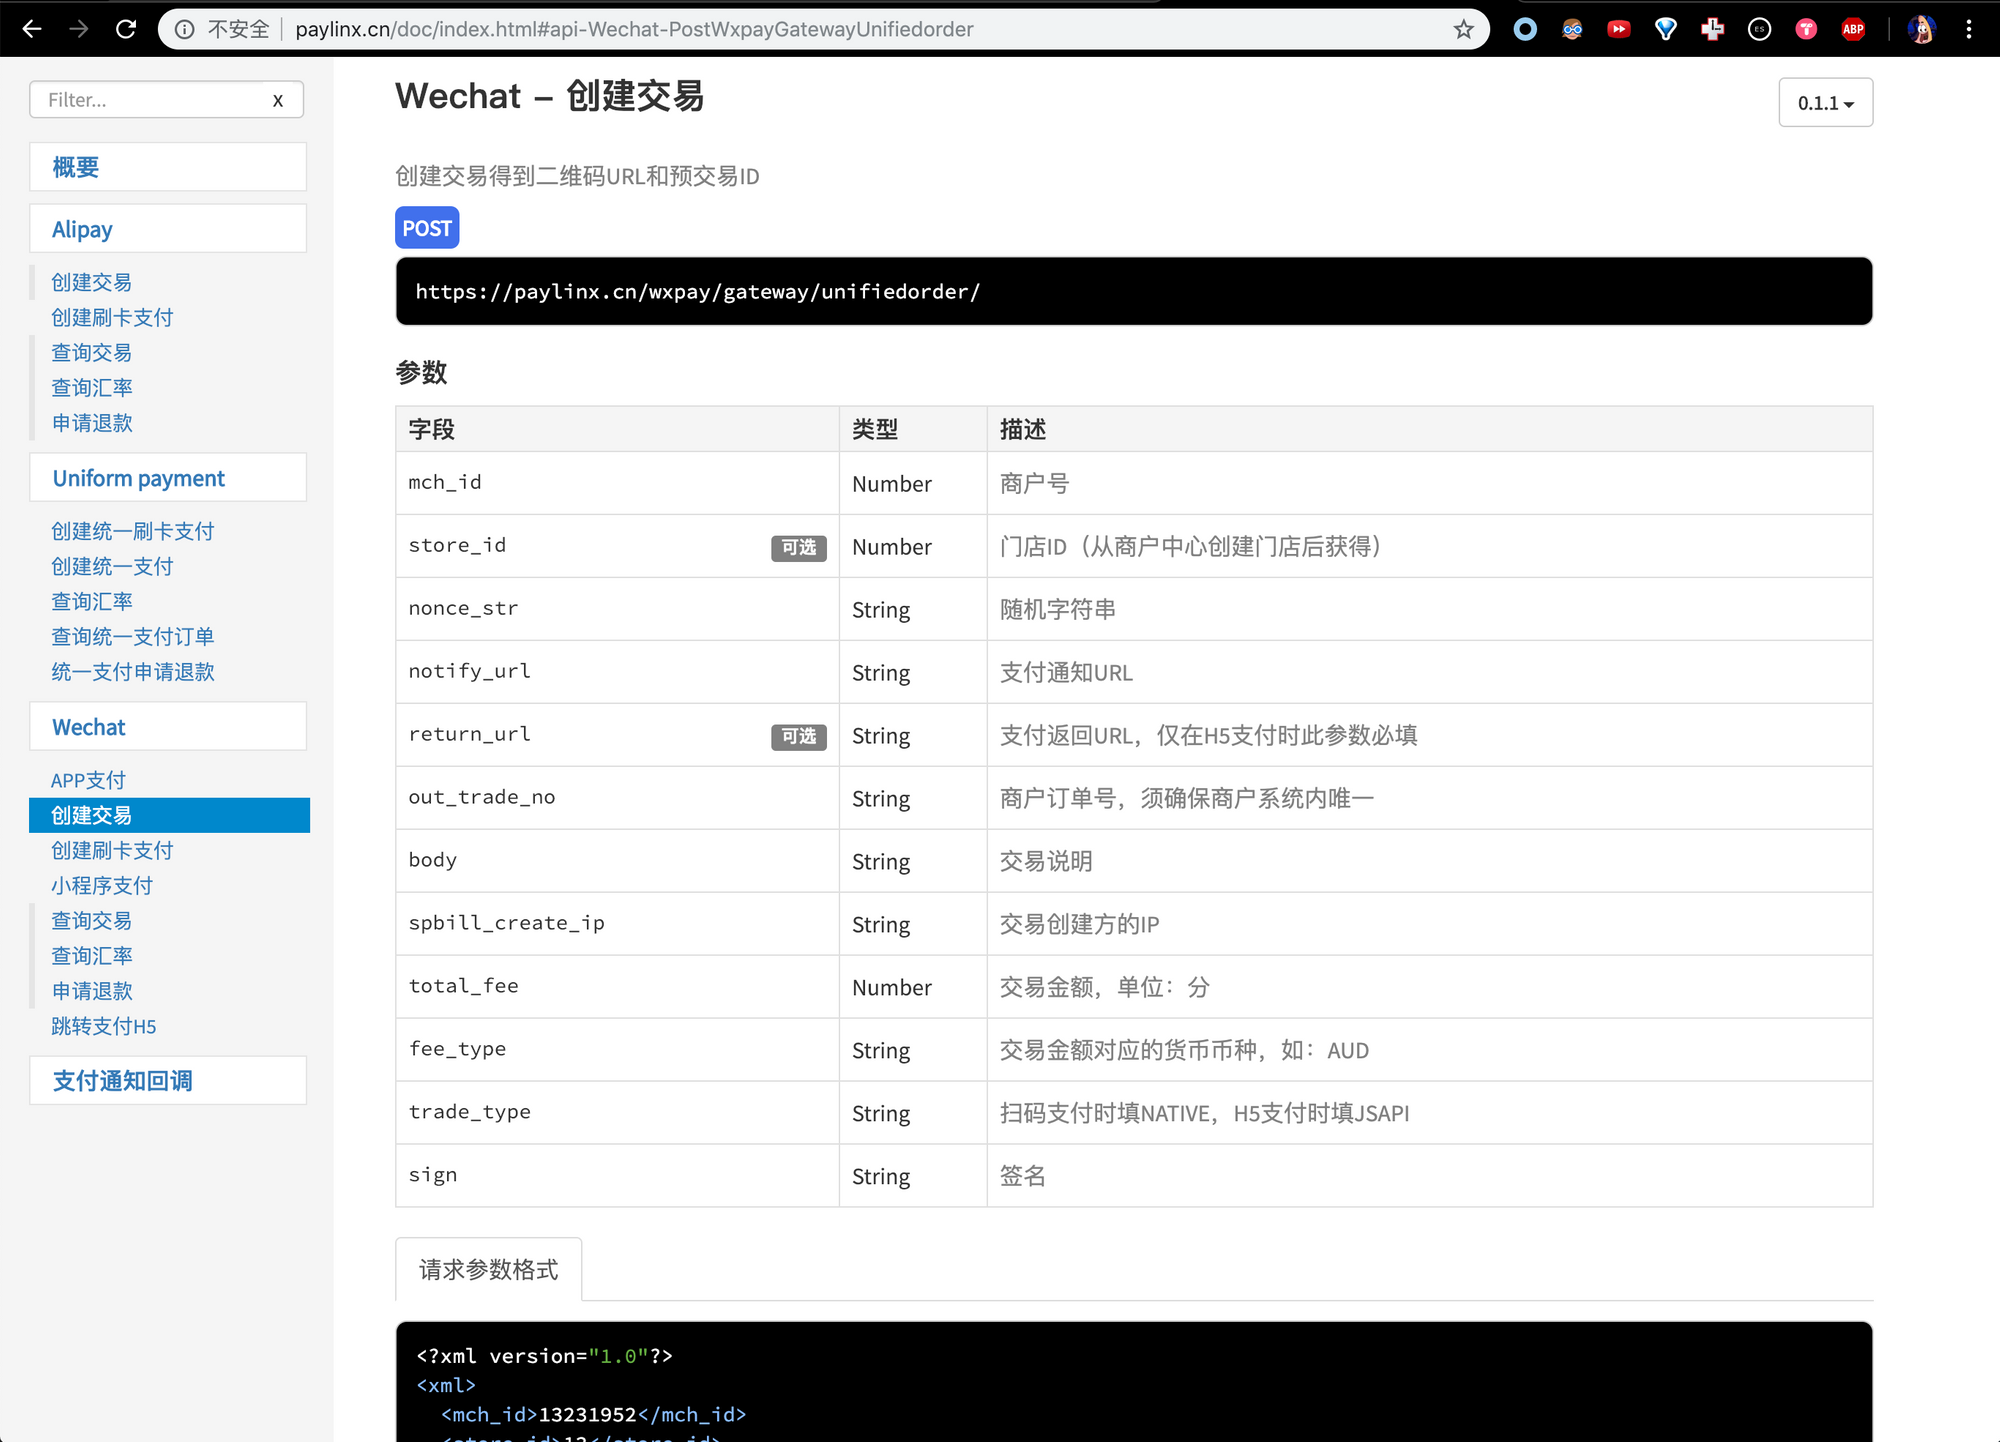Navigate to APP支付 in the sidebar
2000x1442 pixels.
[88, 779]
